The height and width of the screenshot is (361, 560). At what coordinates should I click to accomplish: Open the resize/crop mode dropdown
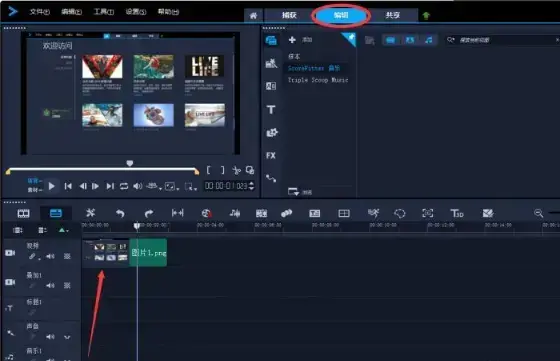click(190, 186)
